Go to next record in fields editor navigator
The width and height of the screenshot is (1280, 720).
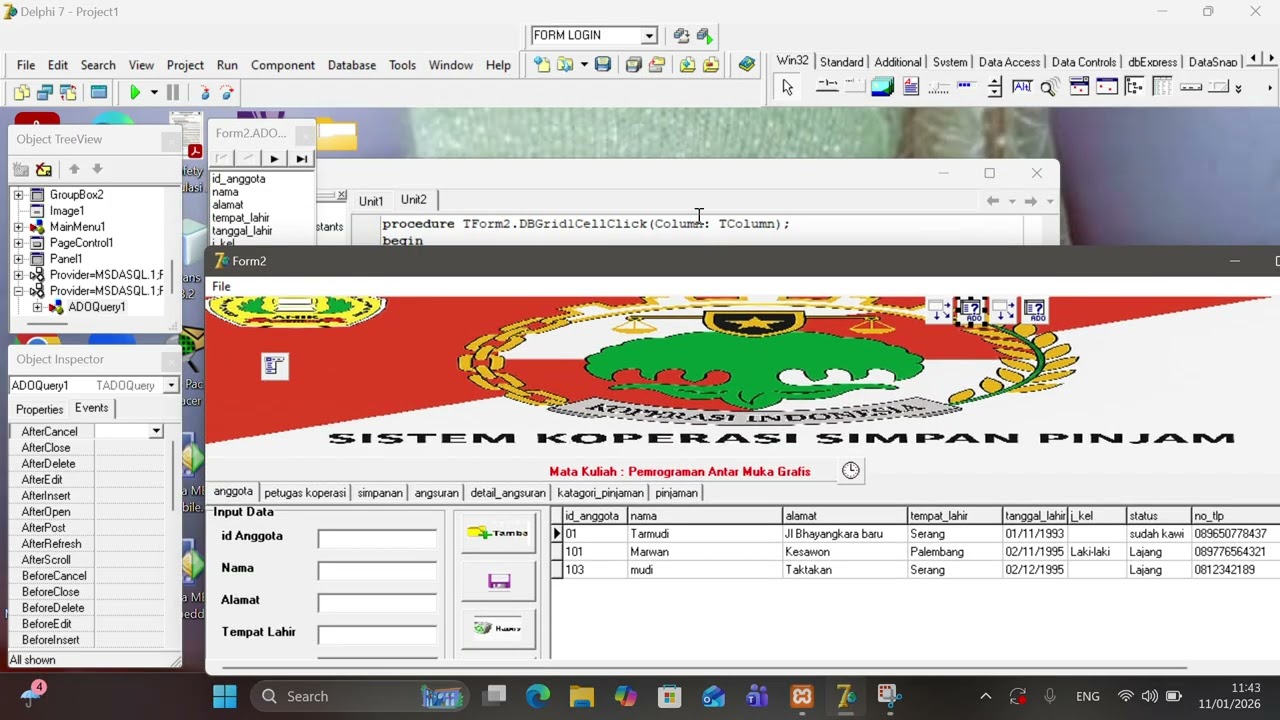click(274, 158)
